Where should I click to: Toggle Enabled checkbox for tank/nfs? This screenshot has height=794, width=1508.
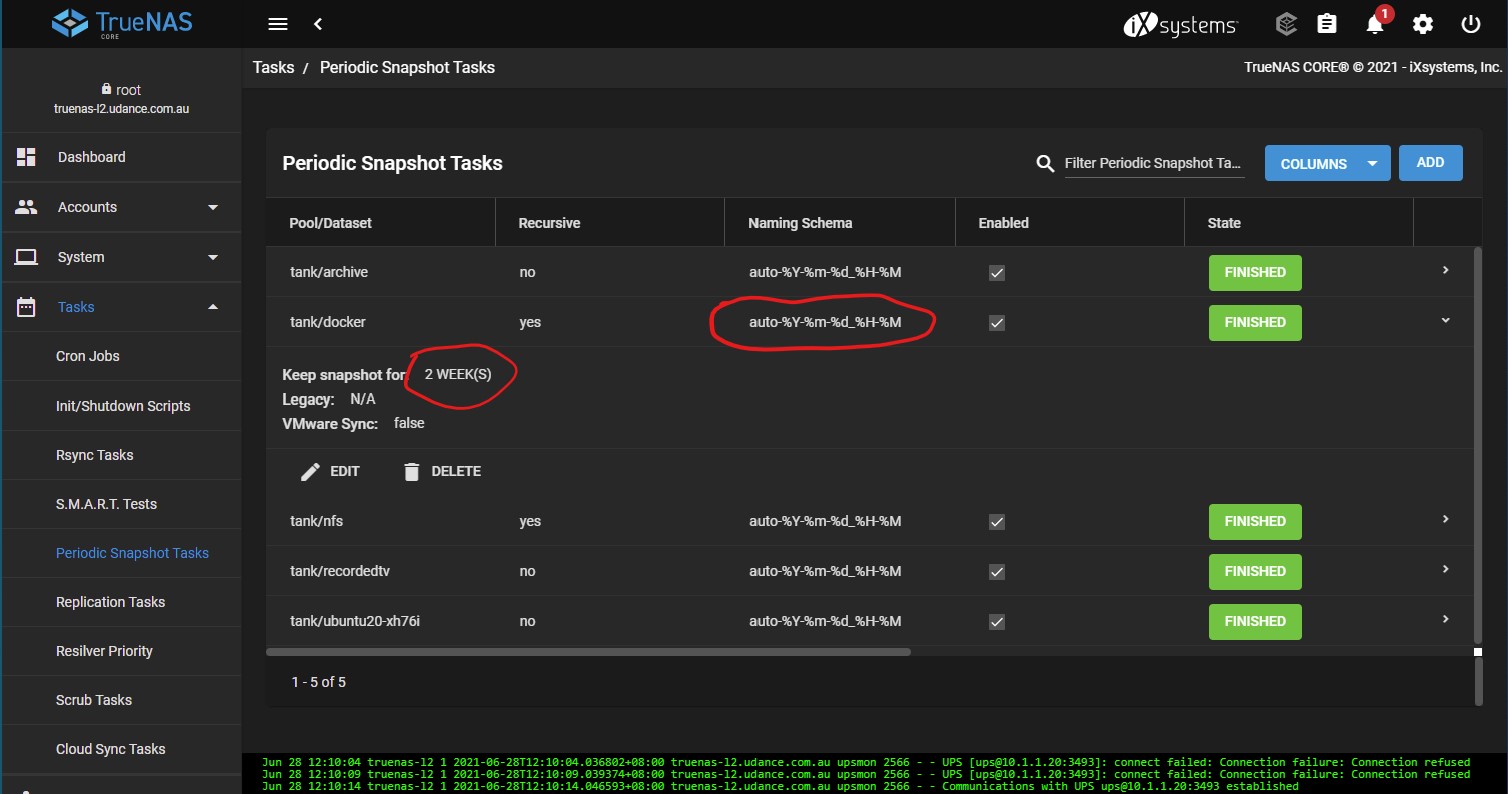click(996, 521)
